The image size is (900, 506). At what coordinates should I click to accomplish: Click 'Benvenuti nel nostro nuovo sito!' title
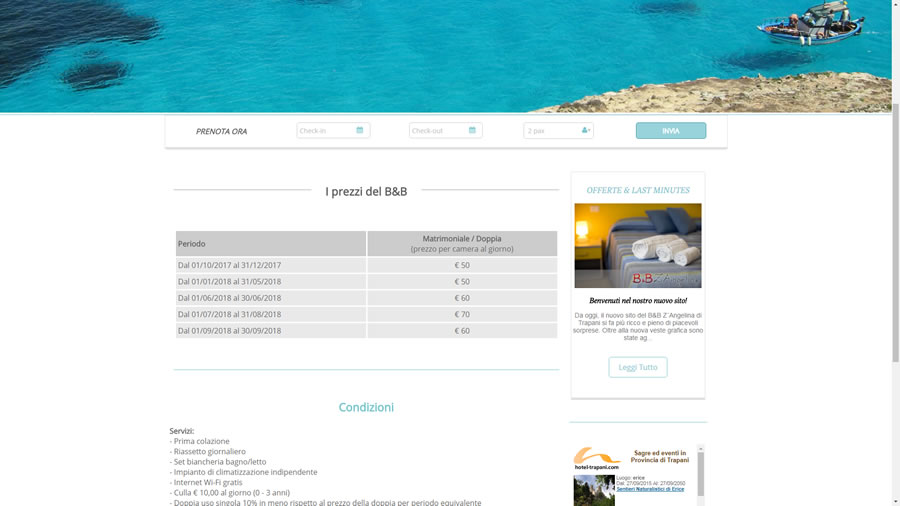pos(638,301)
